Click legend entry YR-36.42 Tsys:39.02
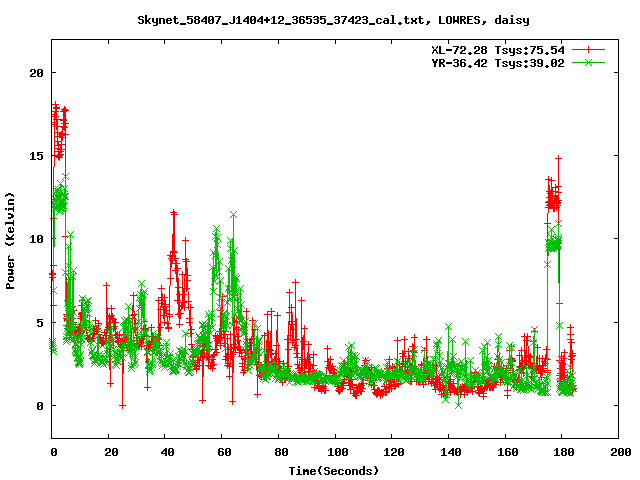This screenshot has width=640, height=480. click(498, 63)
